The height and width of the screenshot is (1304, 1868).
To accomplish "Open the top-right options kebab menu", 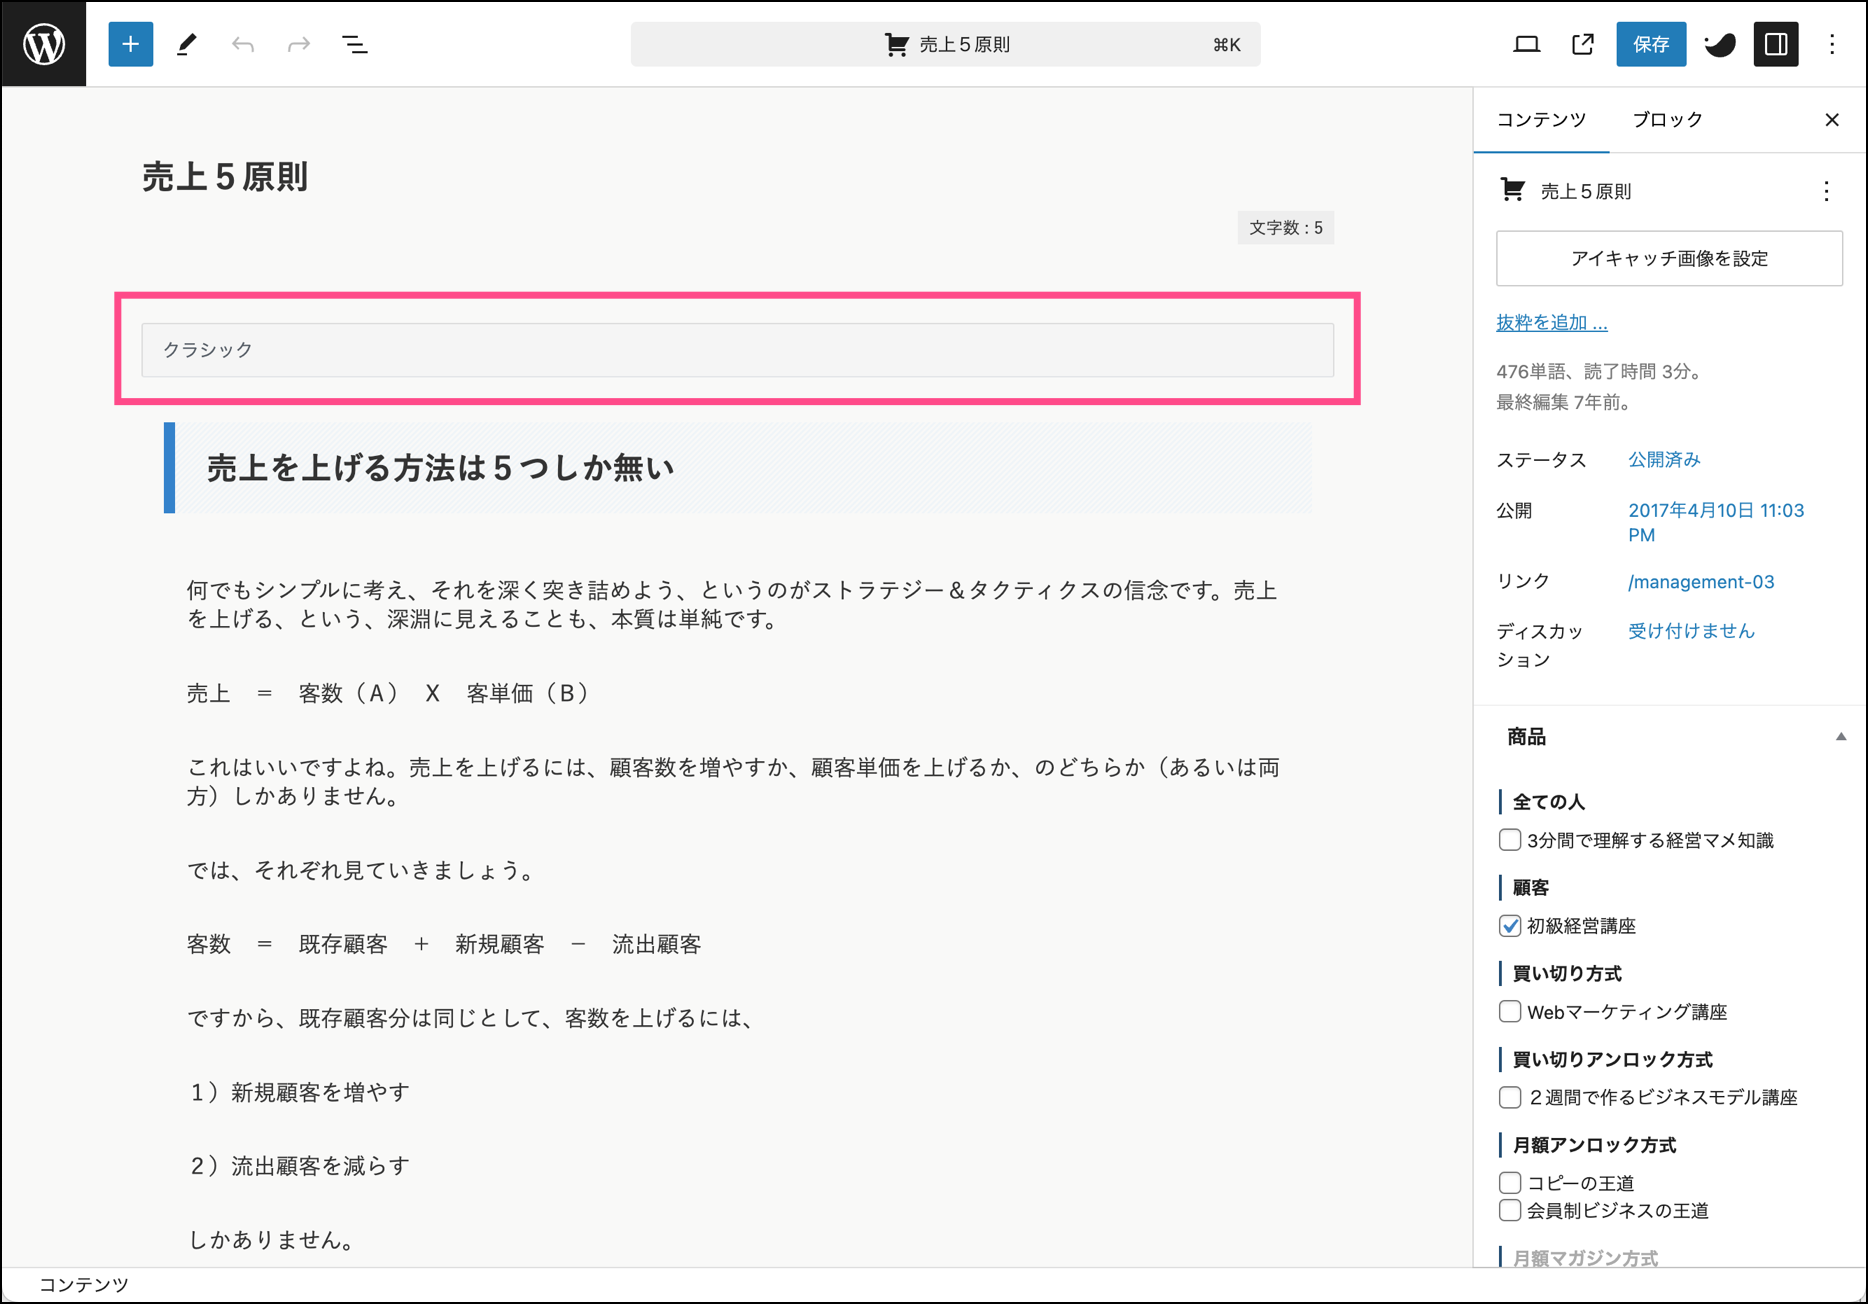I will click(x=1832, y=44).
